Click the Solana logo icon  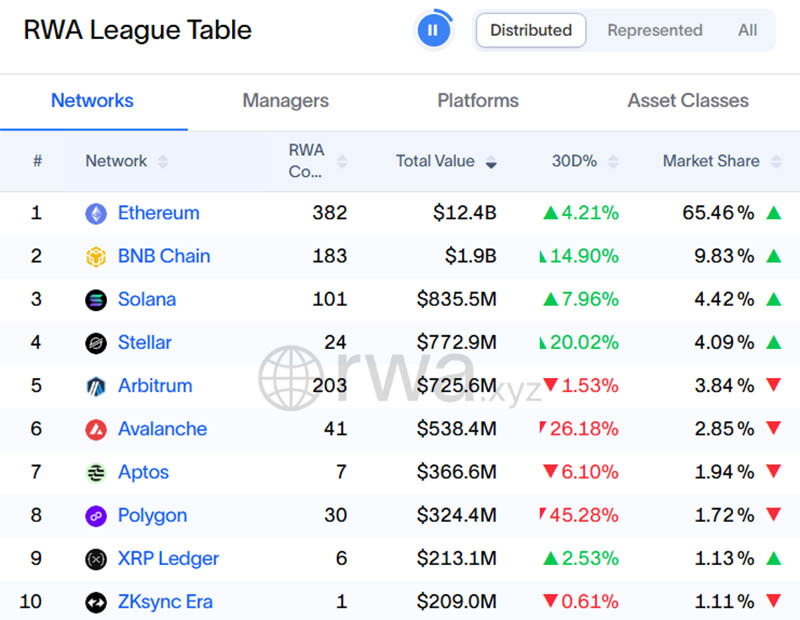click(x=96, y=300)
